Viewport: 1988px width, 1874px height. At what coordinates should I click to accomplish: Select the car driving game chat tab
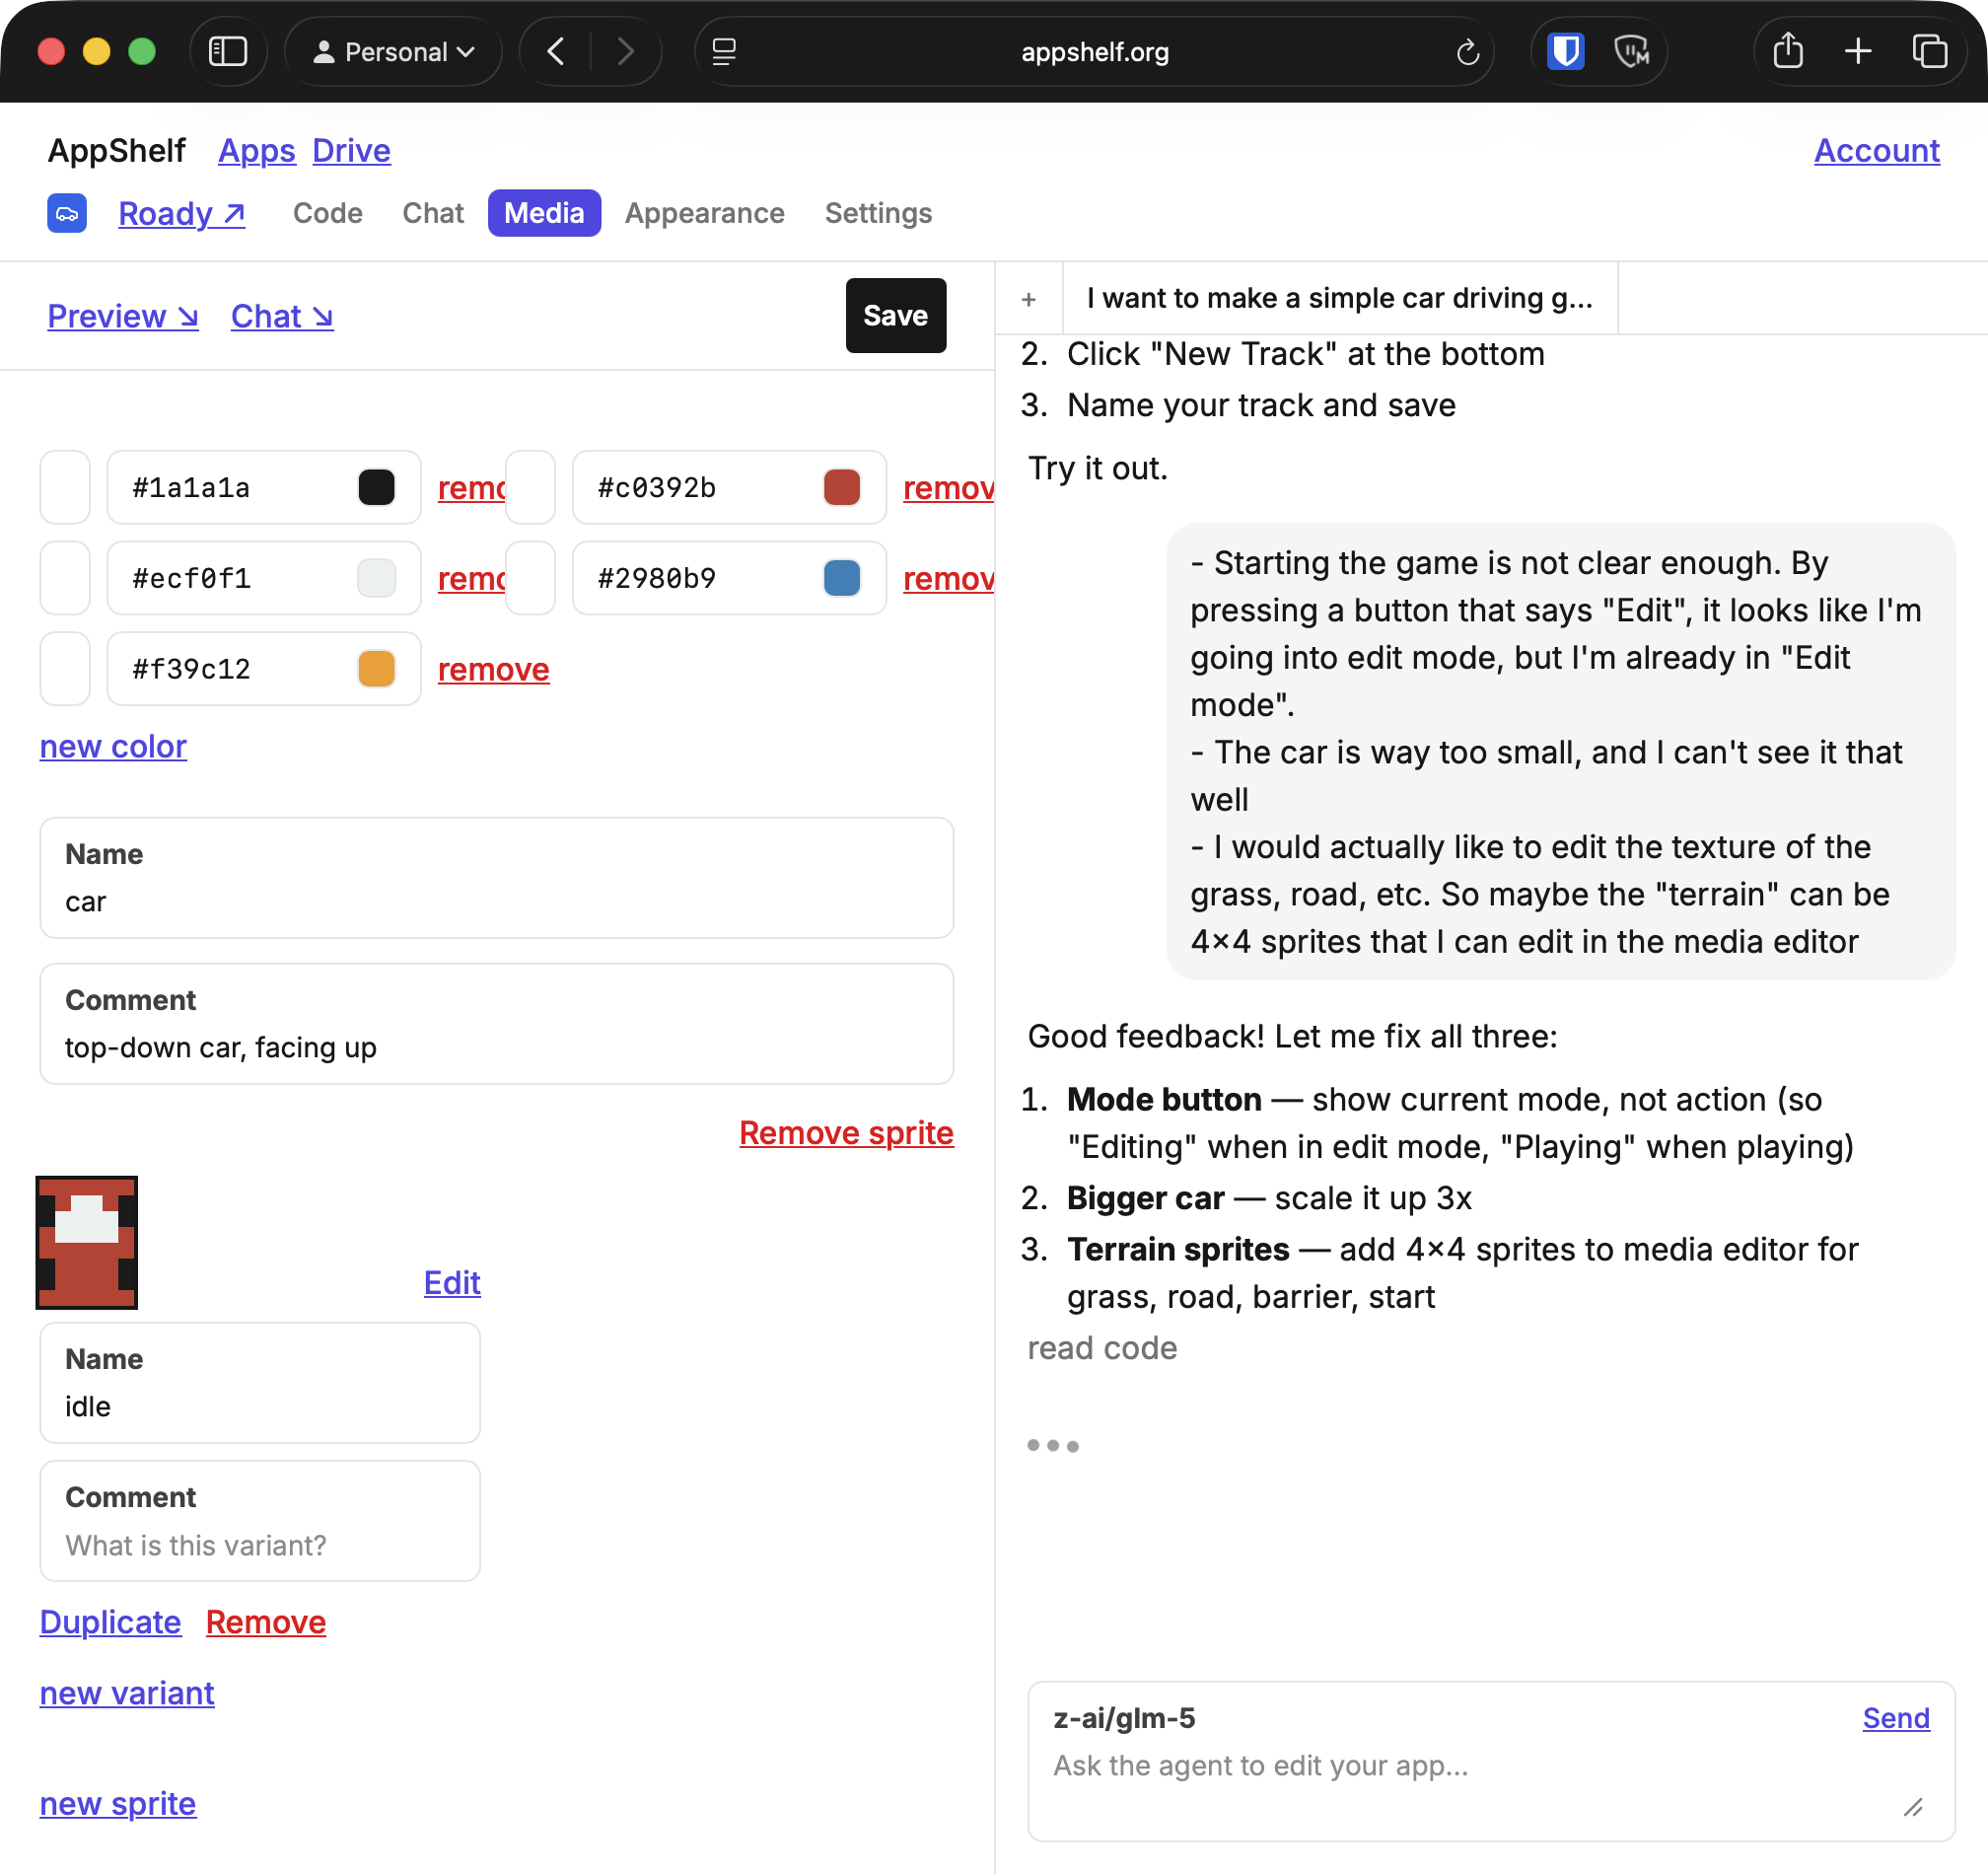[x=1339, y=298]
